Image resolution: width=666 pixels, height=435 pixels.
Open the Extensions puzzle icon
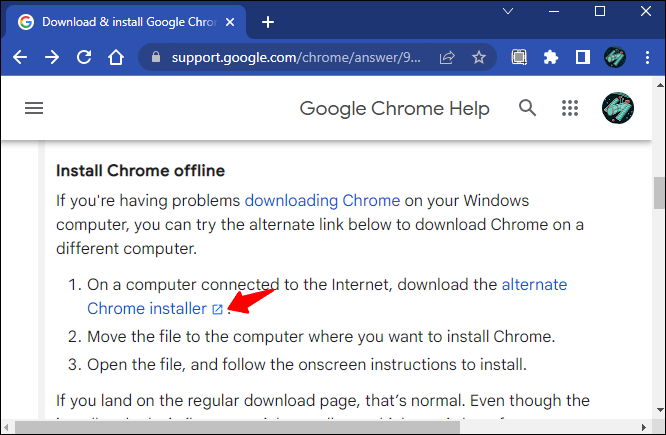pos(550,57)
